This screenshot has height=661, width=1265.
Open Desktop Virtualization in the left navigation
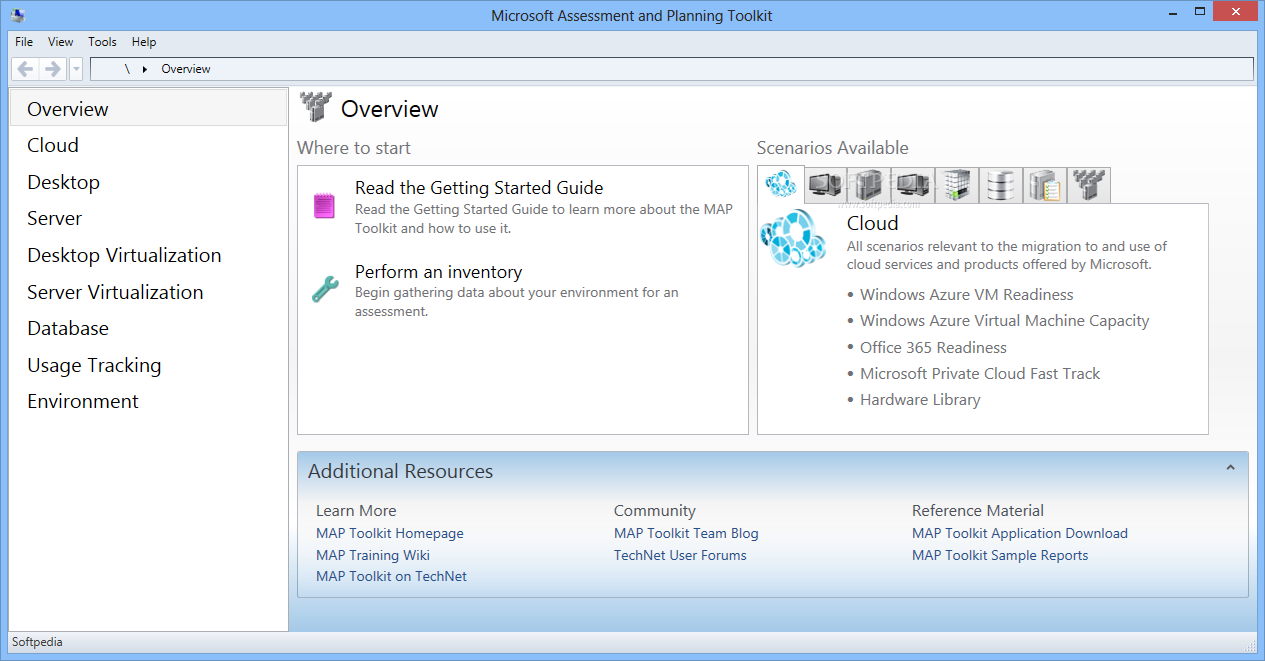pyautogui.click(x=148, y=255)
